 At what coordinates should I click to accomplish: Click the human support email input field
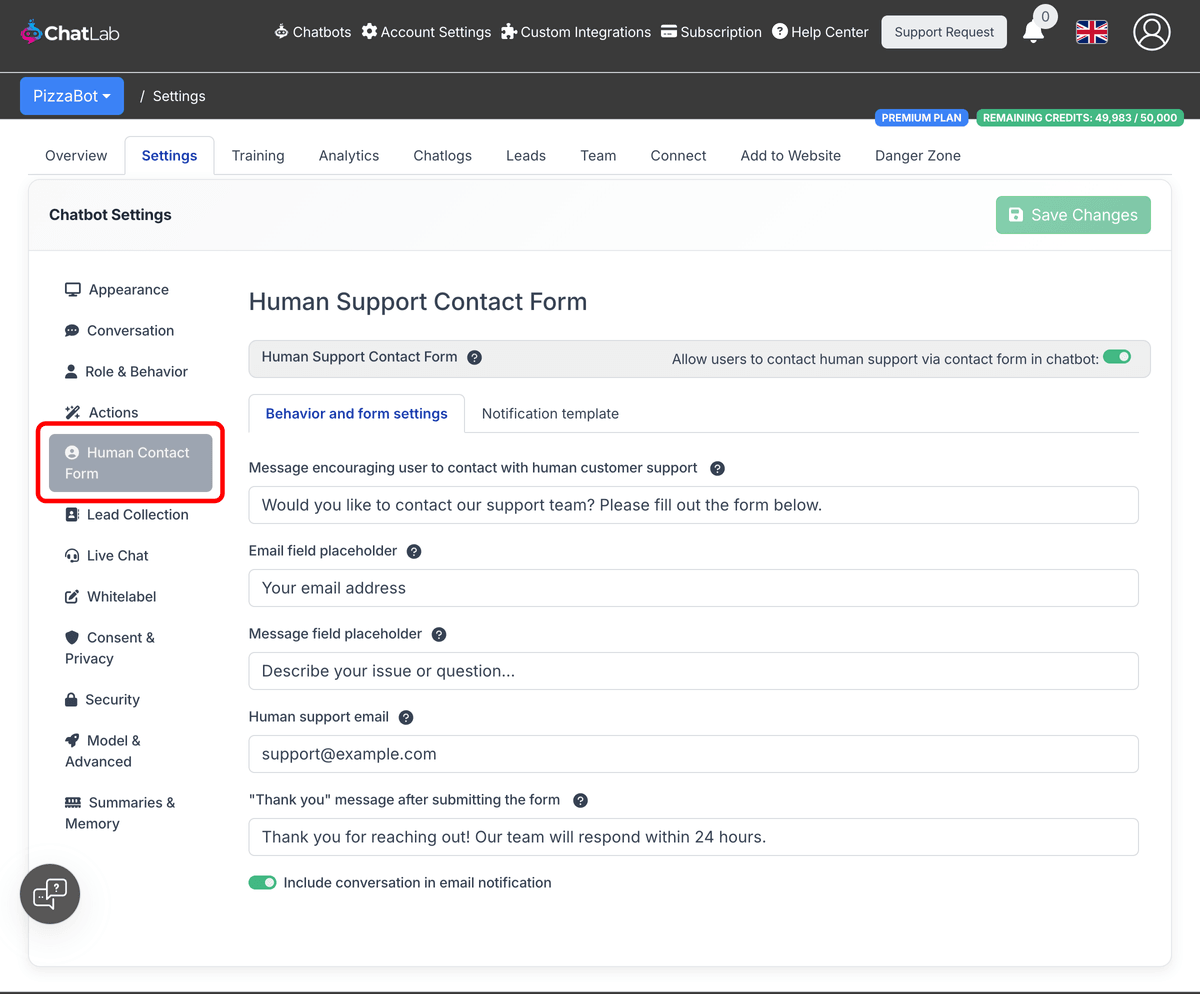693,753
